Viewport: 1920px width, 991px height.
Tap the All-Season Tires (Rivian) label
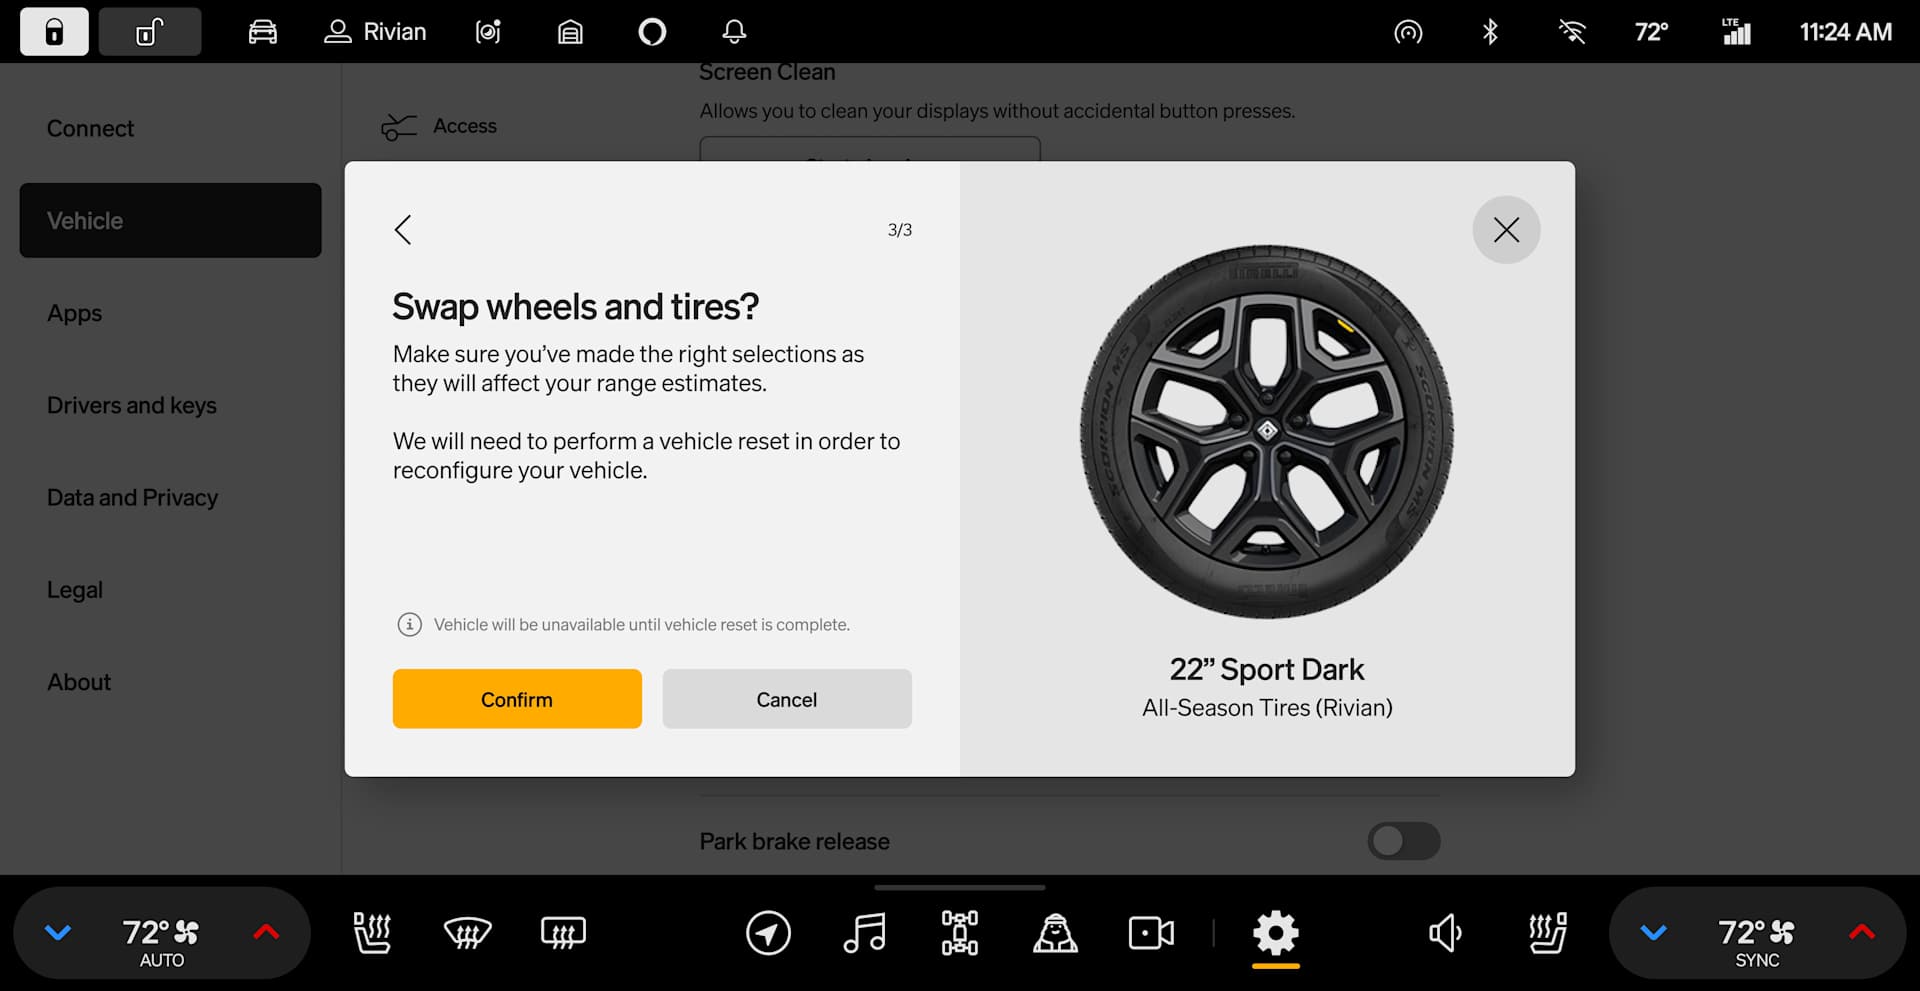pyautogui.click(x=1267, y=708)
